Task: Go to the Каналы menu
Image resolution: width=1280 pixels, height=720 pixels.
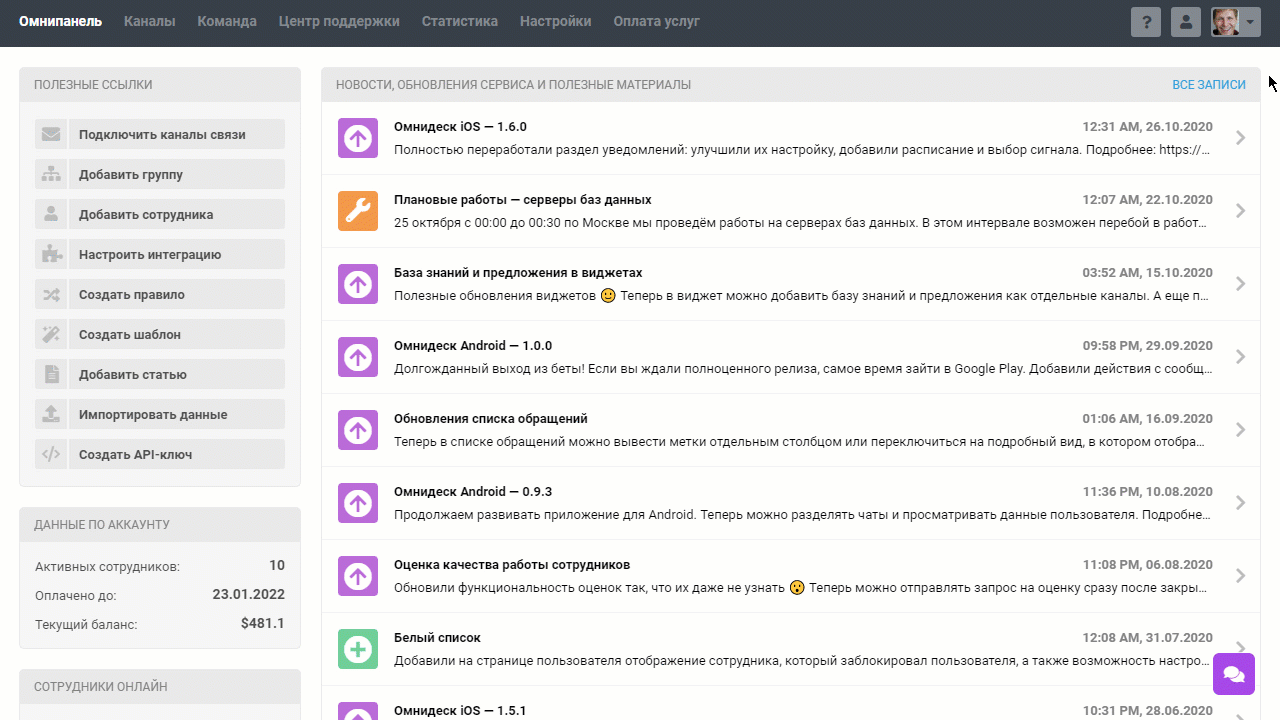Action: click(150, 21)
